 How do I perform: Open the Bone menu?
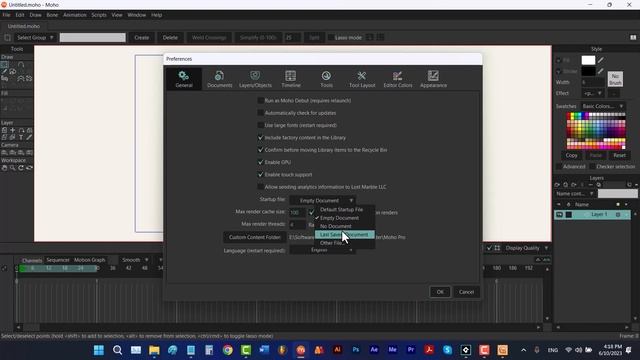coord(52,15)
